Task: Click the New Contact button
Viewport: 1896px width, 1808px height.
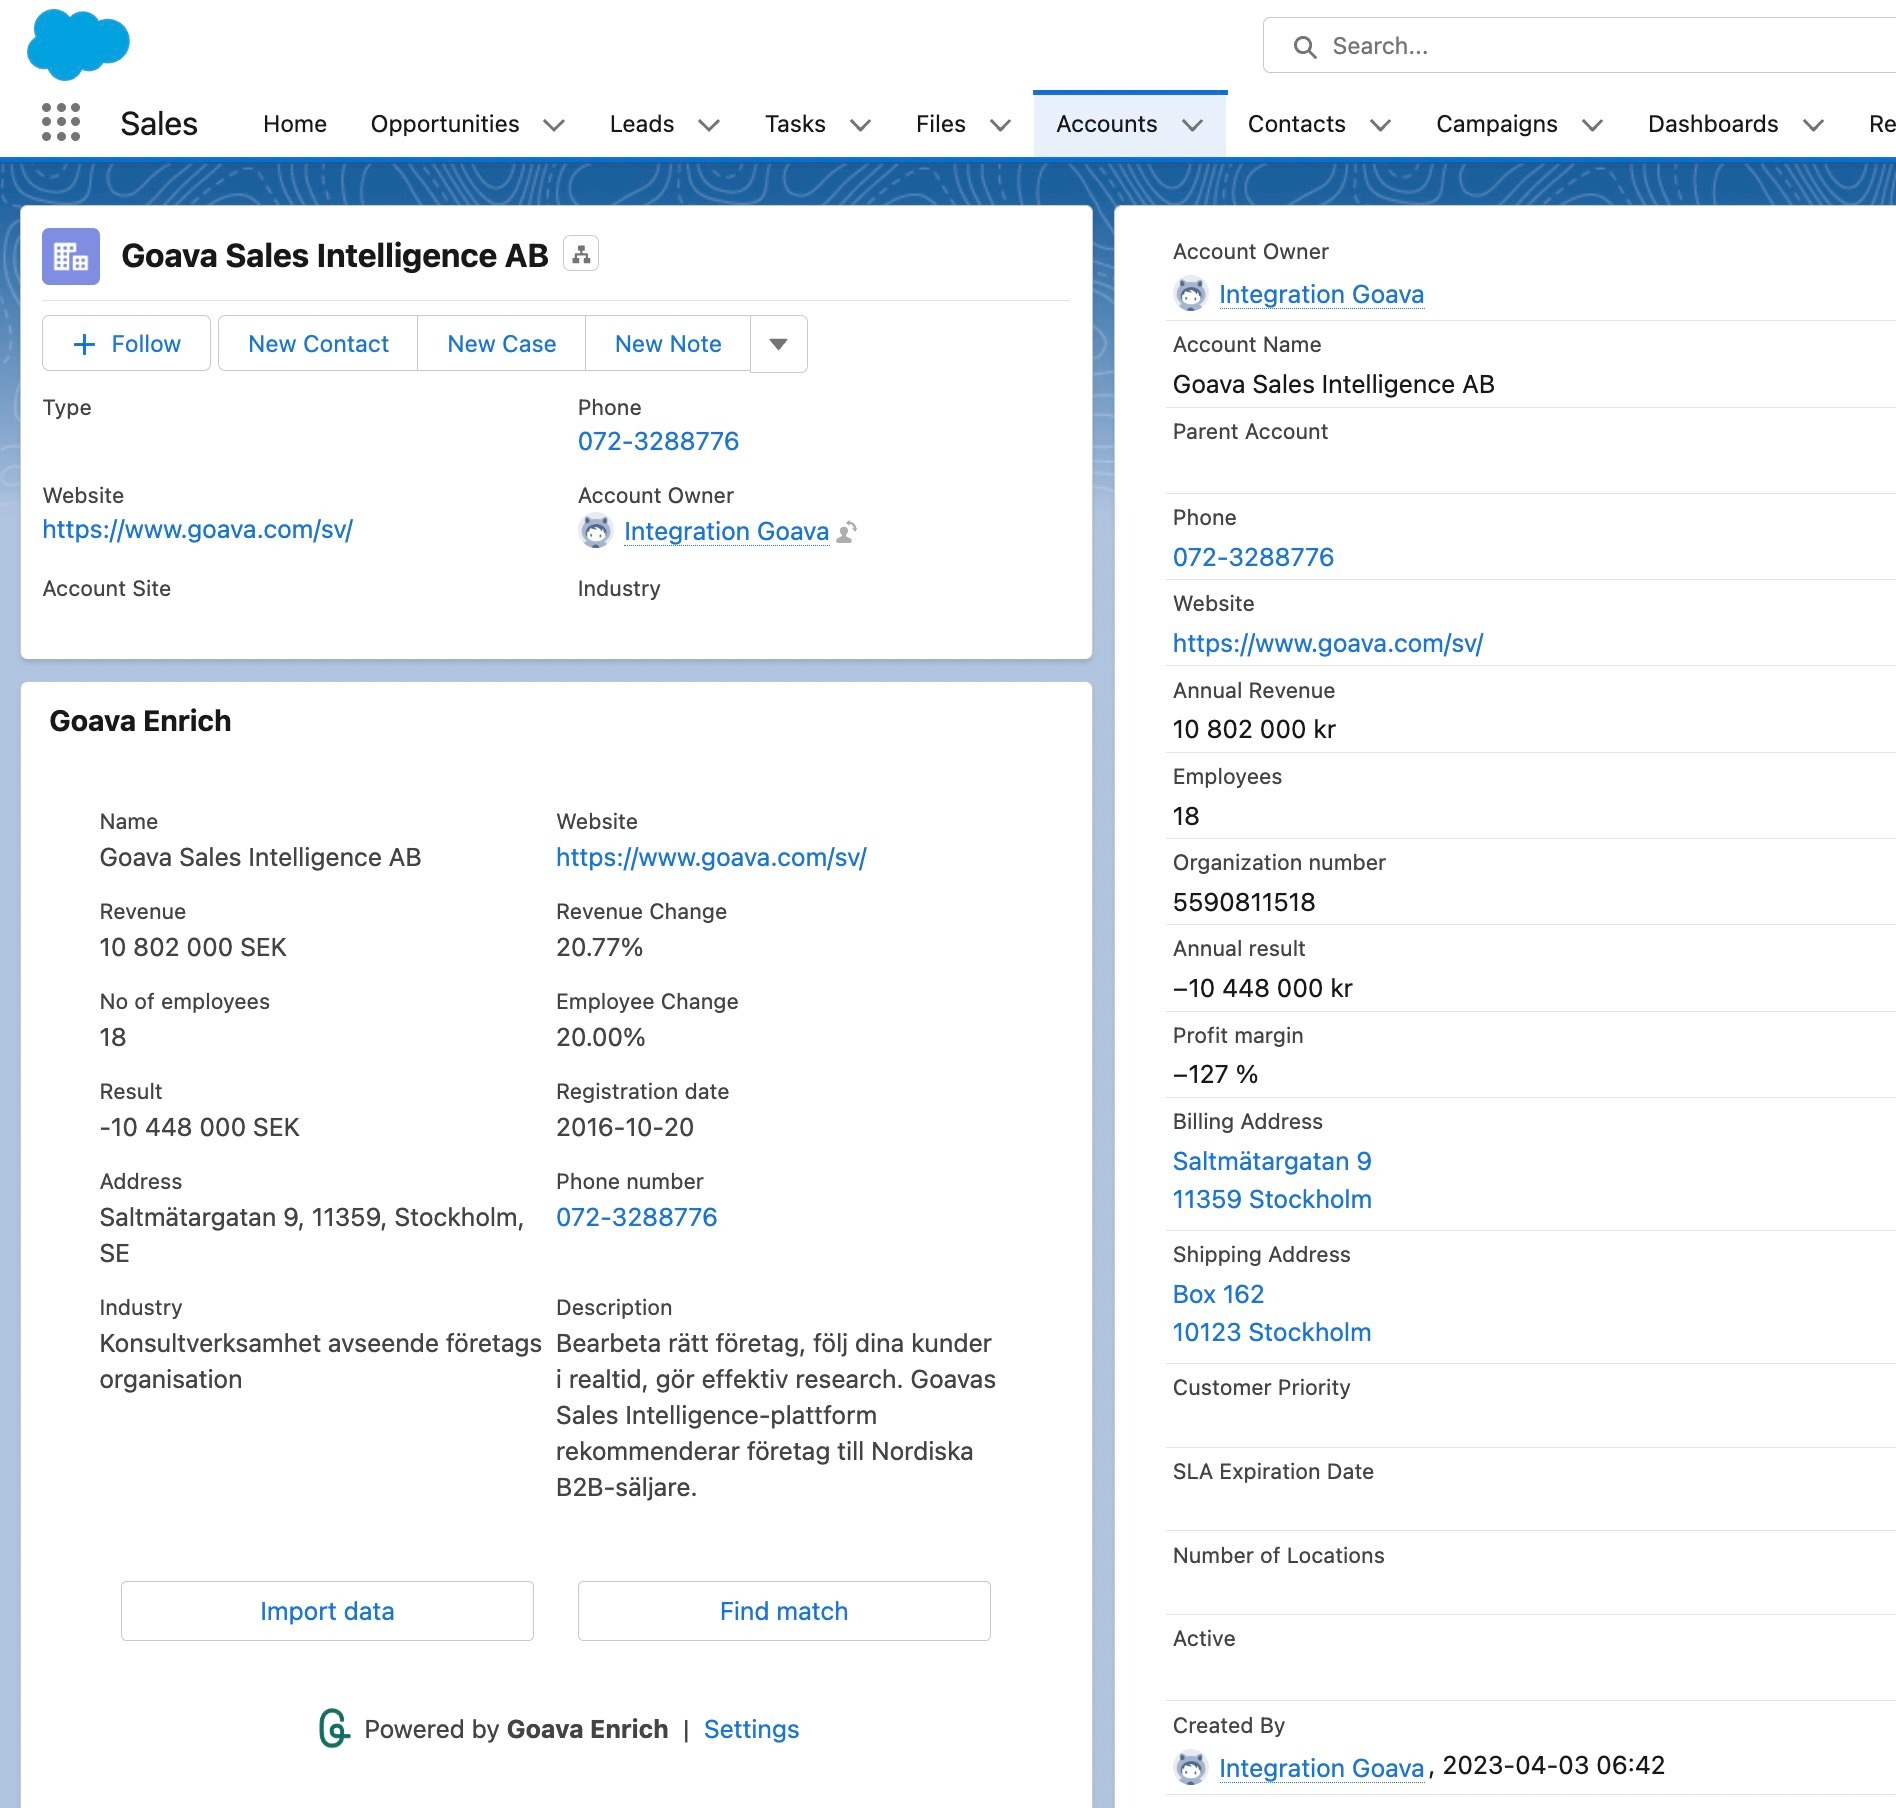Action: coord(318,344)
